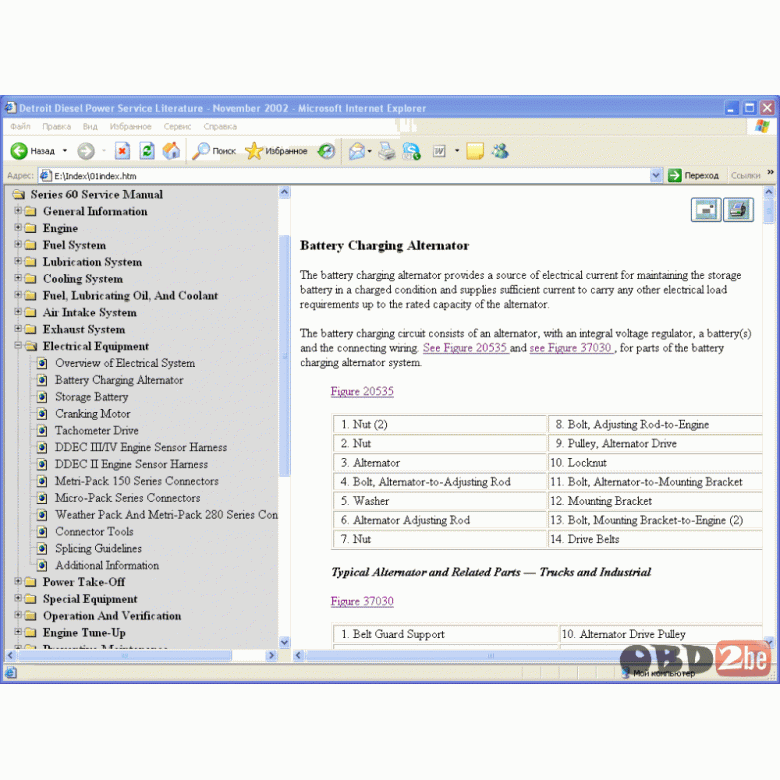Select Metri-Pack 150 Series Connectors
Viewport: 780px width, 780px height.
(x=137, y=481)
